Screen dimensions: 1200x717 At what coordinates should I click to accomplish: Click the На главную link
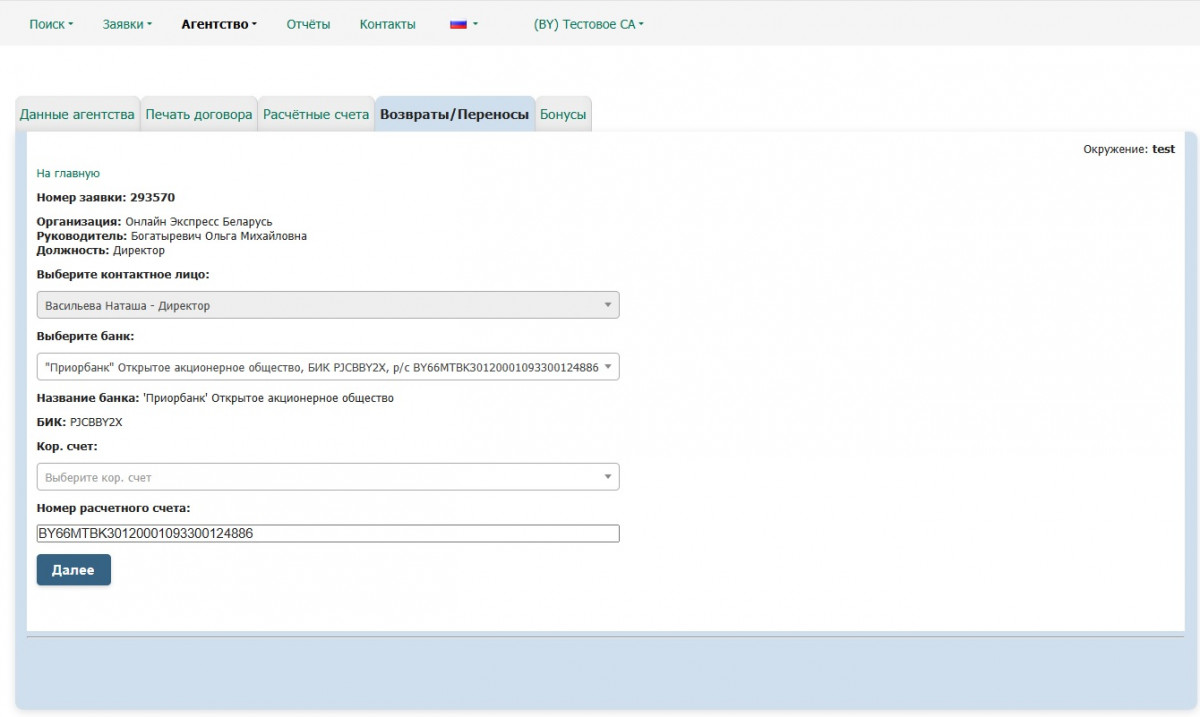pos(68,173)
